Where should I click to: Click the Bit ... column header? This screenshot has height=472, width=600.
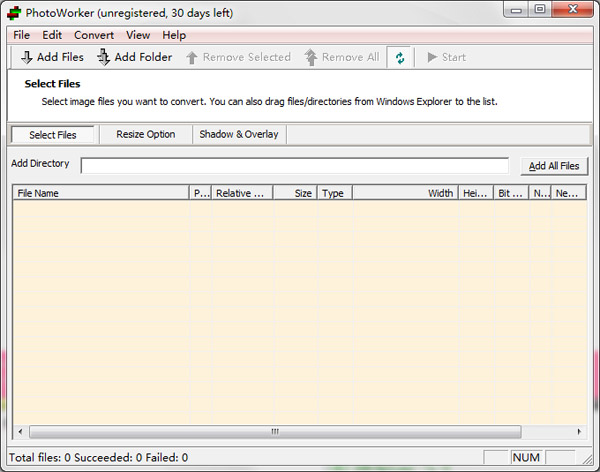[x=511, y=193]
